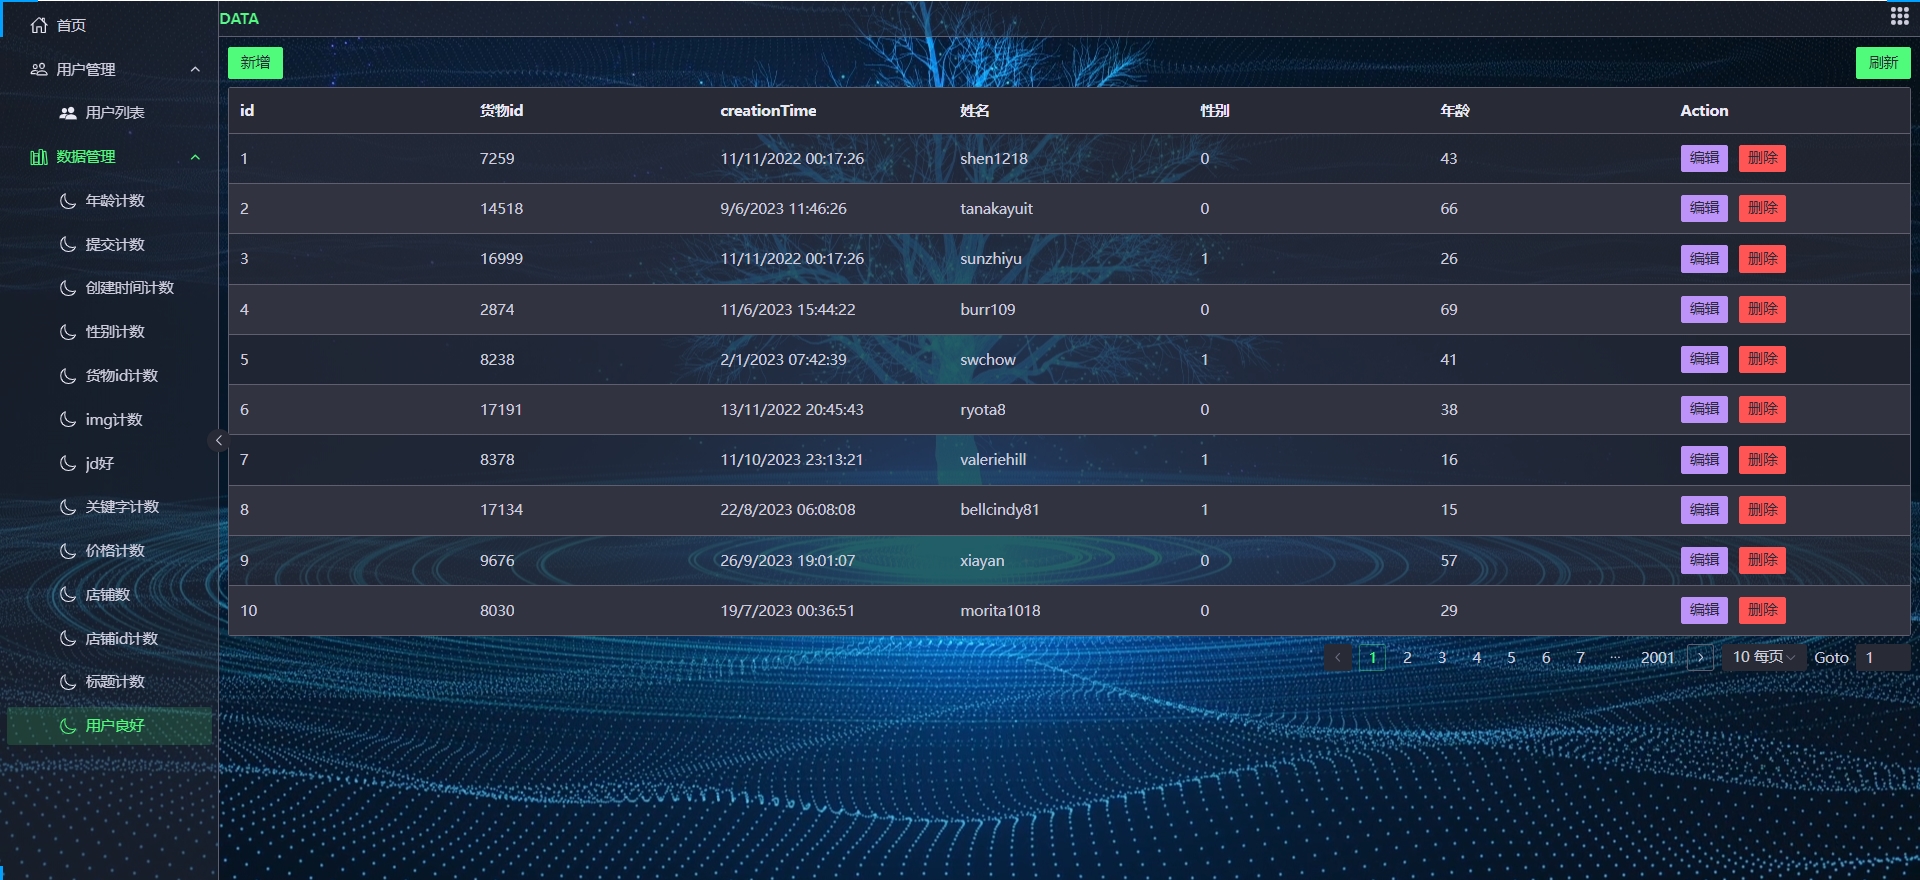Click the icon beside 性别计数

(x=68, y=332)
